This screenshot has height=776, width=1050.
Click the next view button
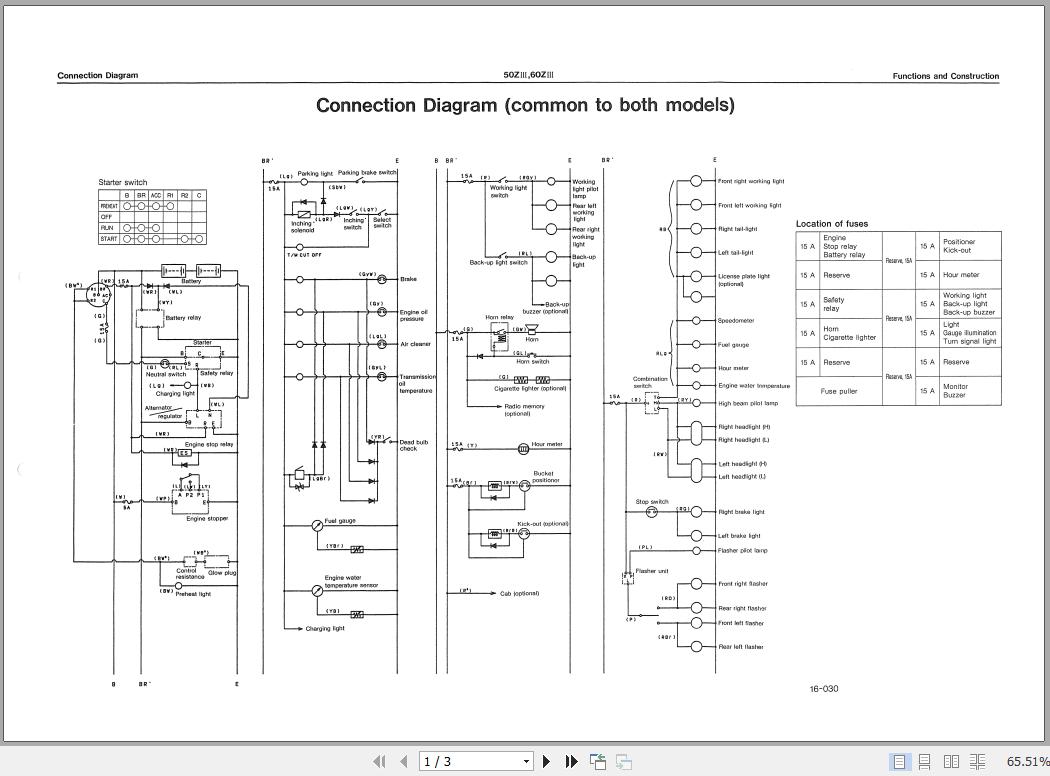(x=624, y=761)
